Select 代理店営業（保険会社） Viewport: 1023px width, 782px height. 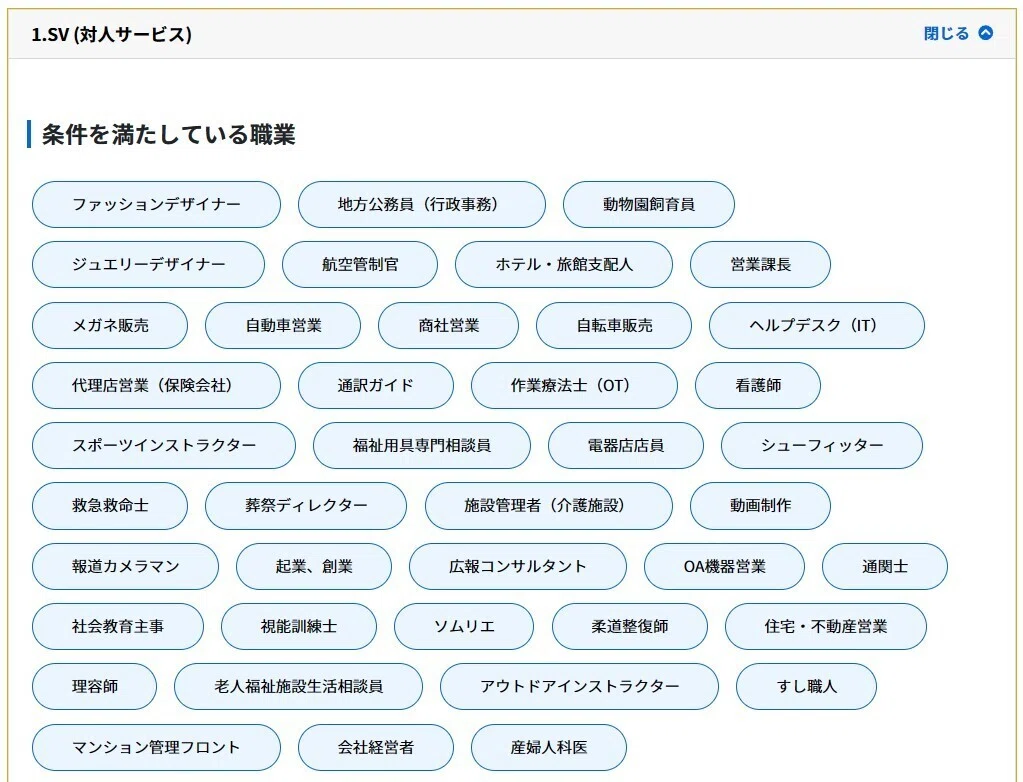point(157,385)
